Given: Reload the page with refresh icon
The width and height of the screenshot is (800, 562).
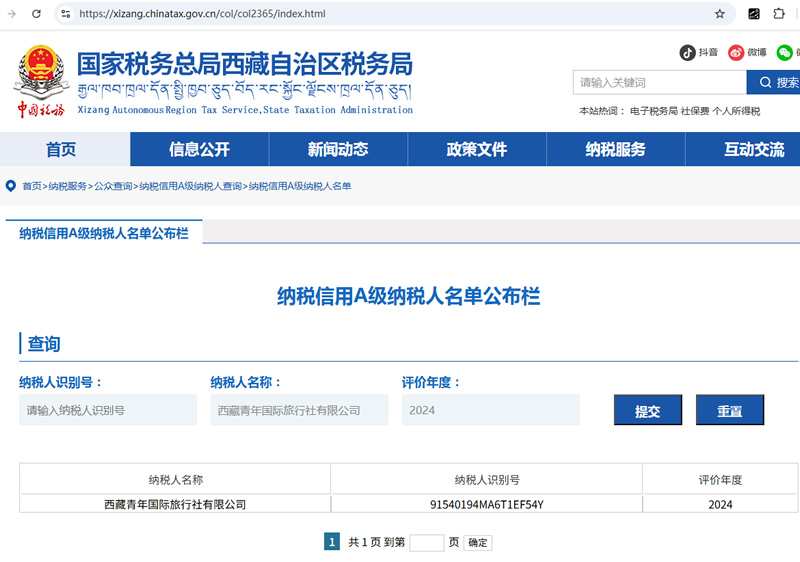Looking at the screenshot, I should tap(37, 14).
